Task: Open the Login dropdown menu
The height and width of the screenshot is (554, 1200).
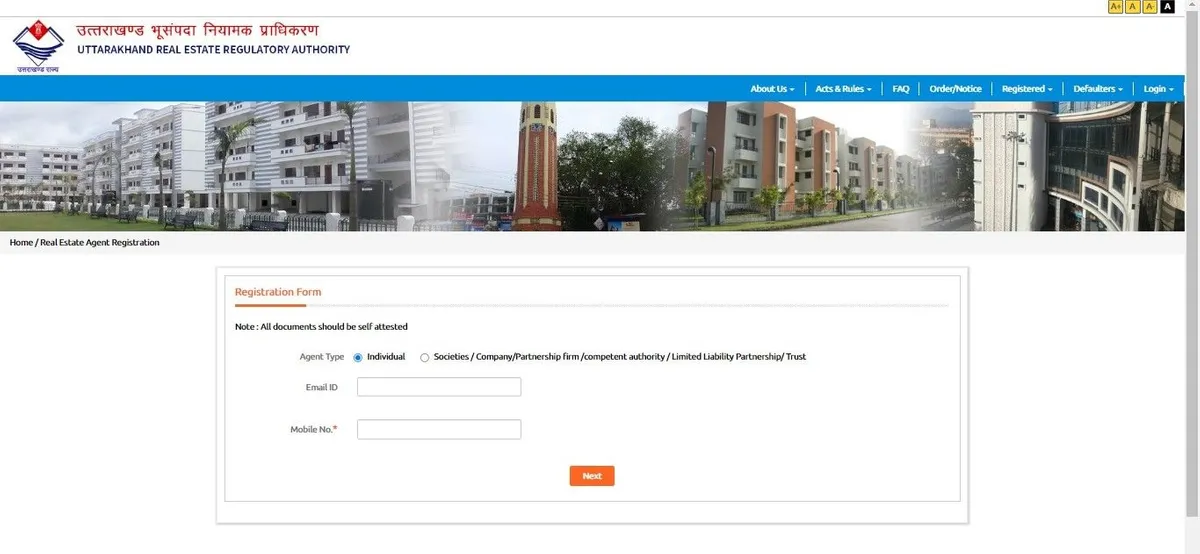Action: coord(1158,89)
